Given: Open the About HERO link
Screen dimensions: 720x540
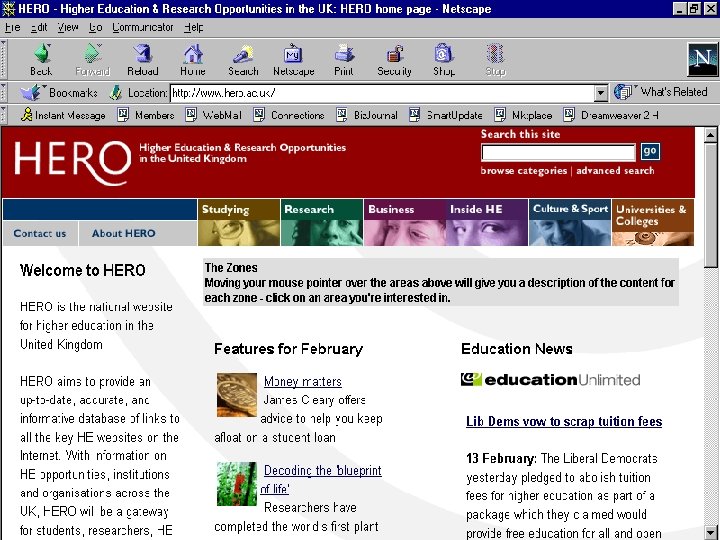Looking at the screenshot, I should coord(124,233).
